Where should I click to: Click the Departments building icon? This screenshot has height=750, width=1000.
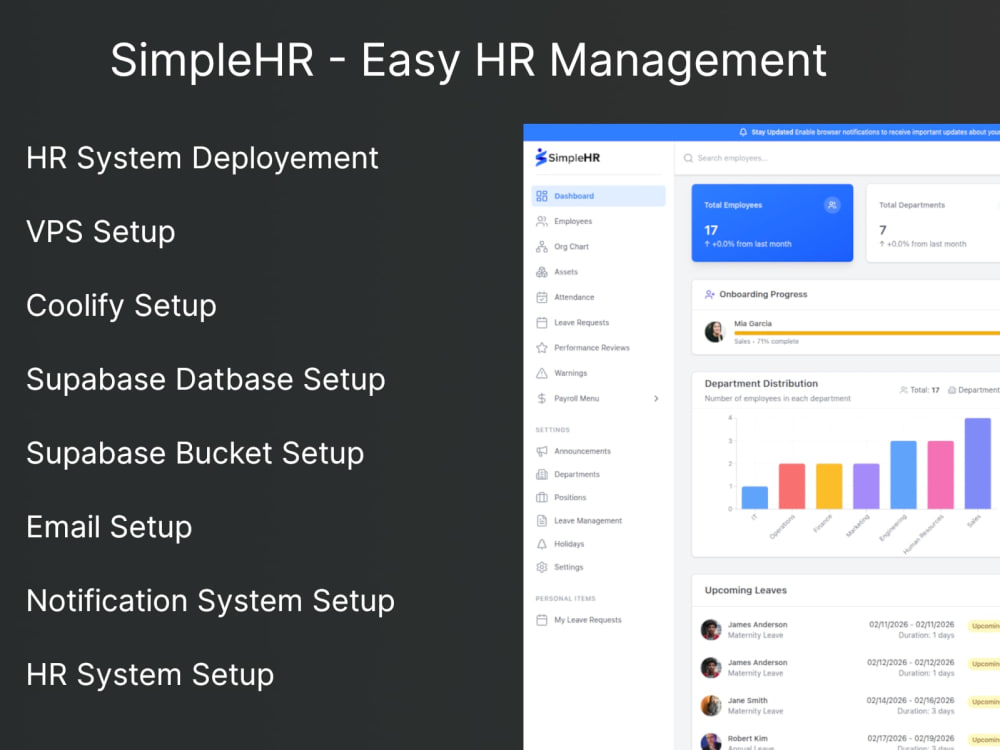click(541, 474)
